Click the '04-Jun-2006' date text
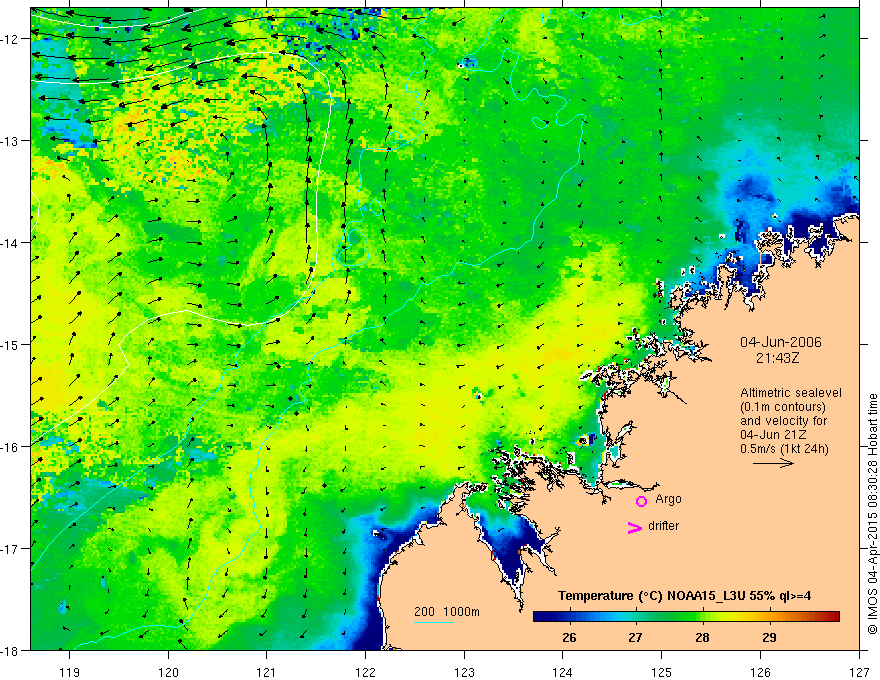This screenshot has width=880, height=680. (x=781, y=342)
